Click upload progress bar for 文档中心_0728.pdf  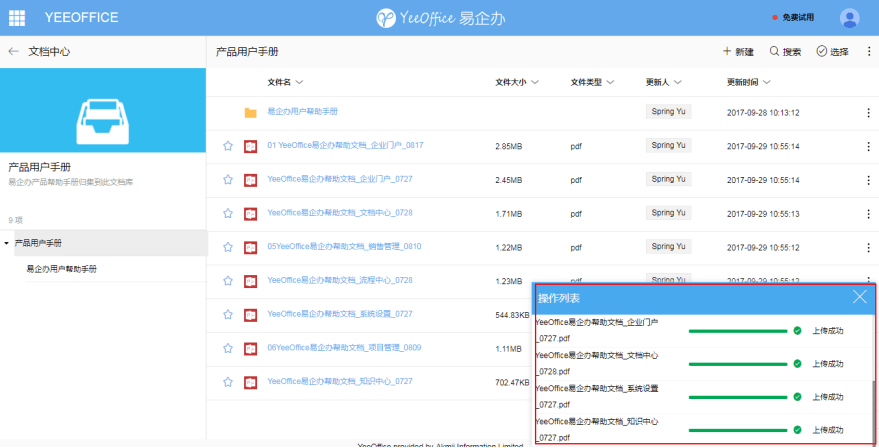738,364
